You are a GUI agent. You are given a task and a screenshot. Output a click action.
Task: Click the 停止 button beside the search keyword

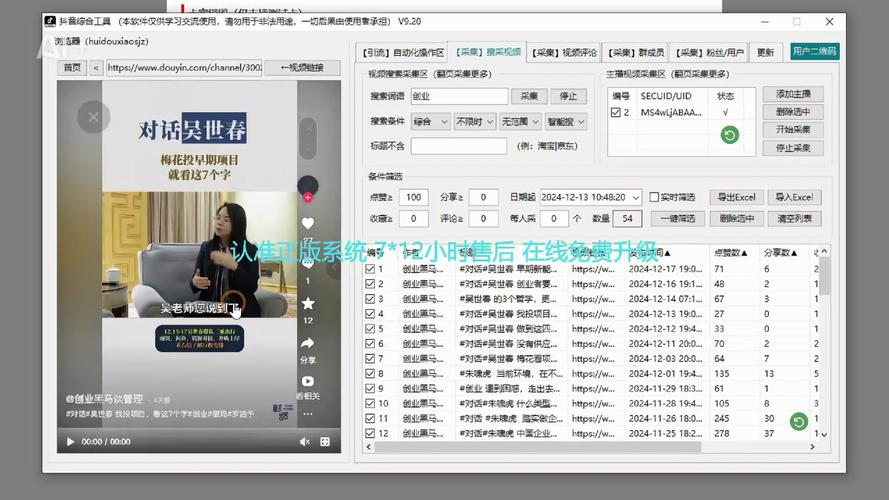pos(568,96)
